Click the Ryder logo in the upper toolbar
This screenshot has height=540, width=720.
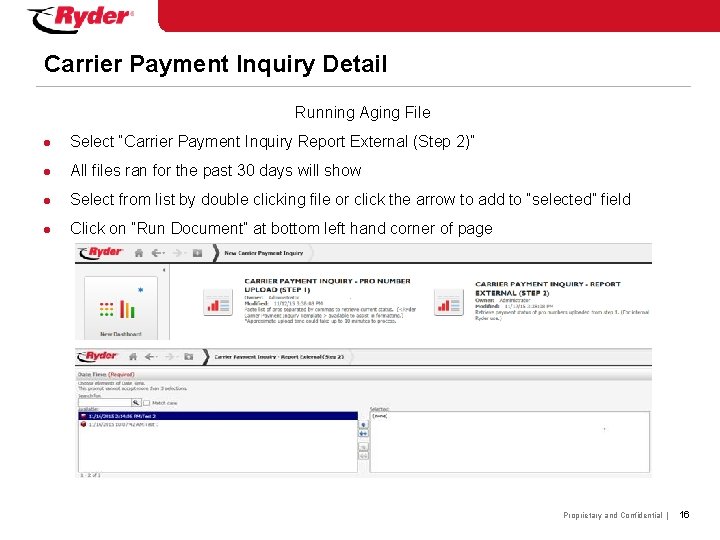[100, 253]
